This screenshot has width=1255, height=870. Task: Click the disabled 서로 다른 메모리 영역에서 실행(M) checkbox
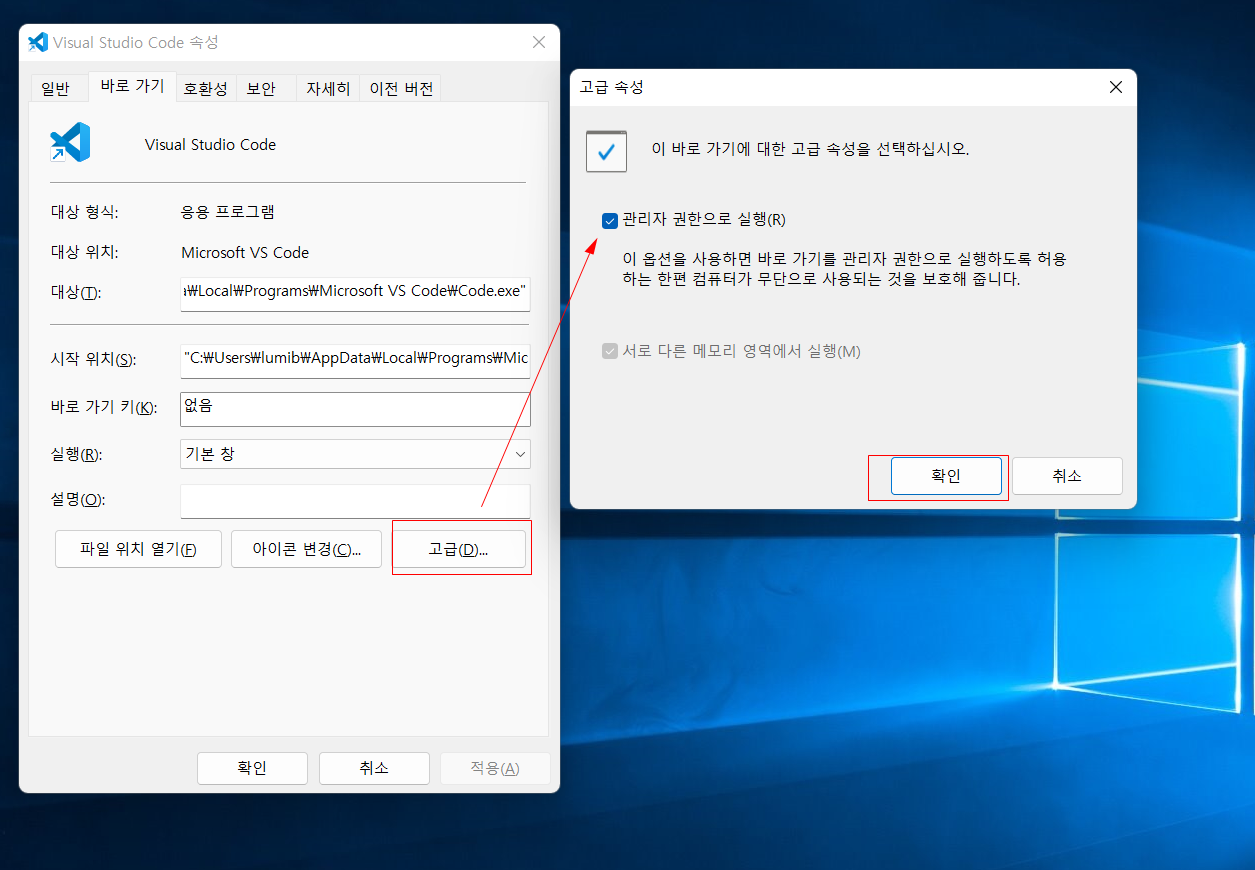click(x=609, y=351)
